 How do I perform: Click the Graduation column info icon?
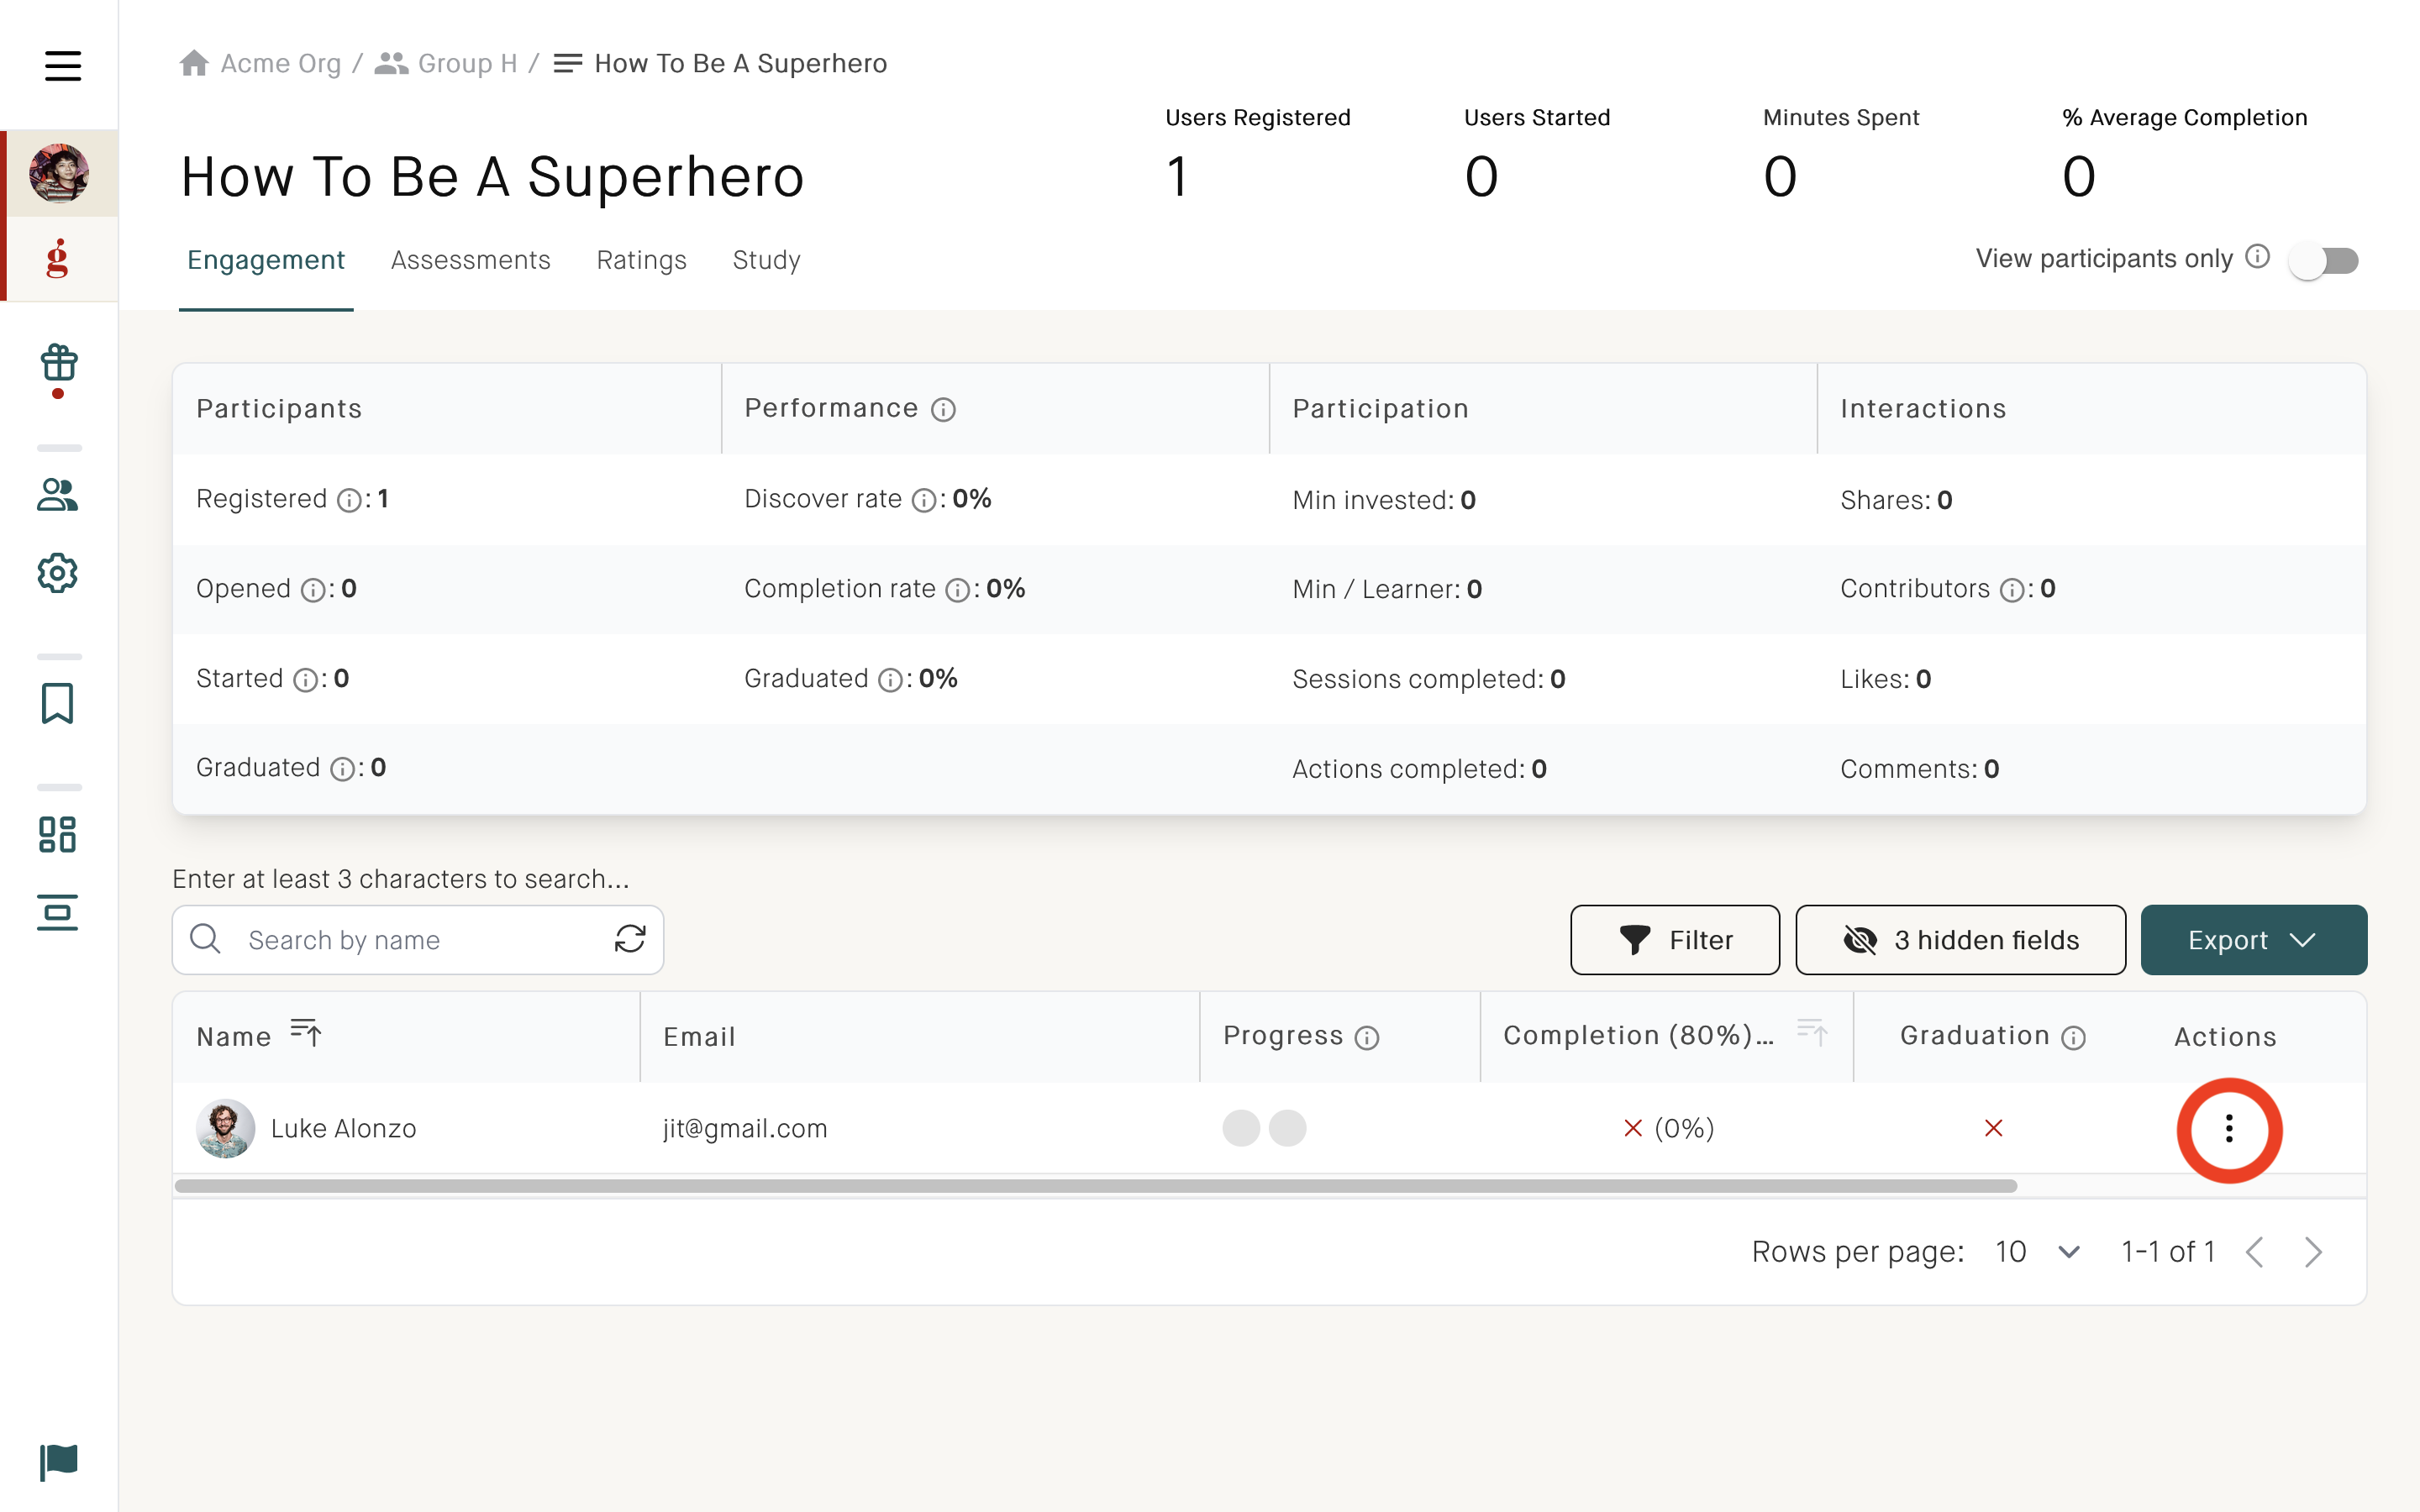point(2074,1038)
